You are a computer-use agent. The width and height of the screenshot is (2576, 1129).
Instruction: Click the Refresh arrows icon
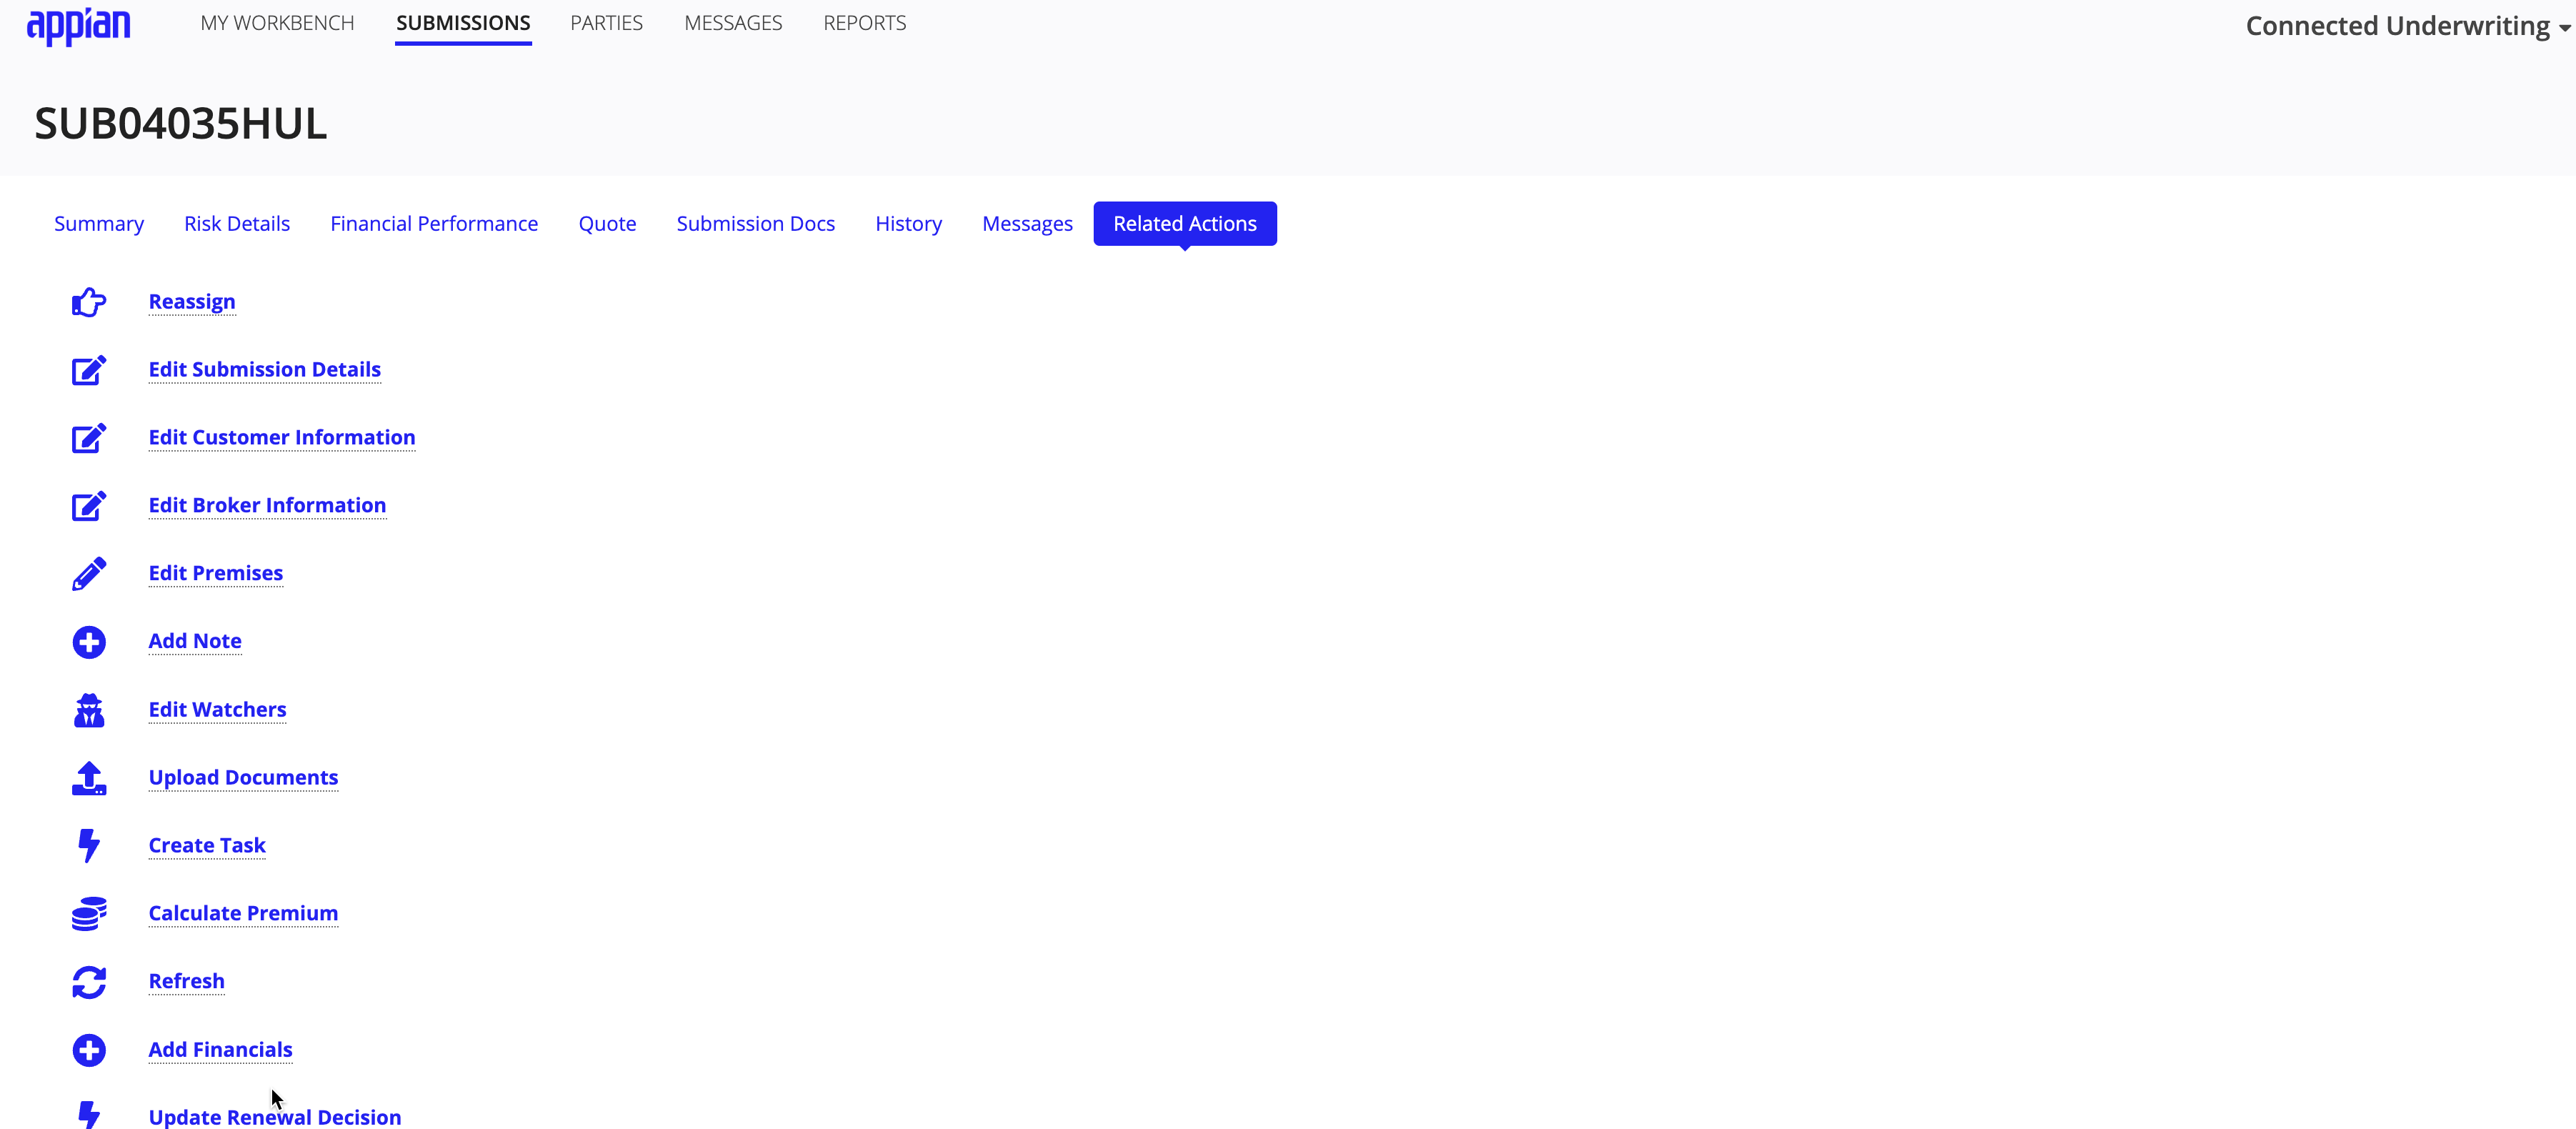point(89,982)
